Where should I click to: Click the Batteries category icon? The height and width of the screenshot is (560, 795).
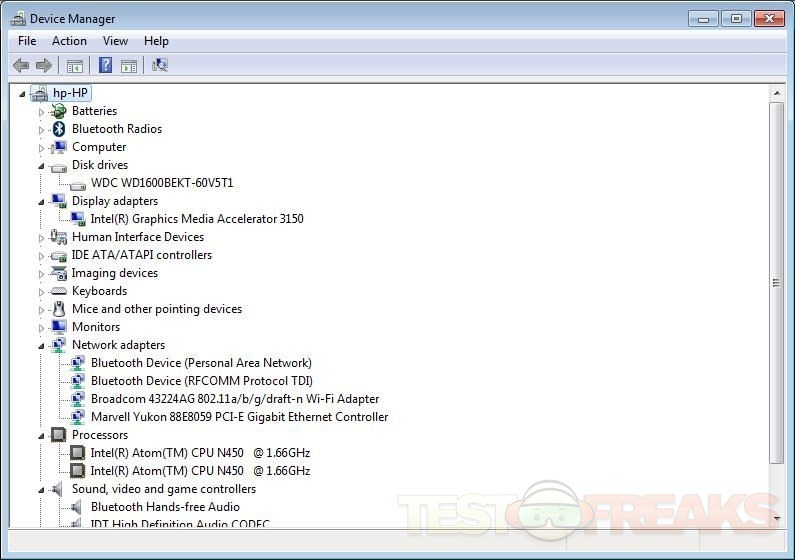(59, 111)
